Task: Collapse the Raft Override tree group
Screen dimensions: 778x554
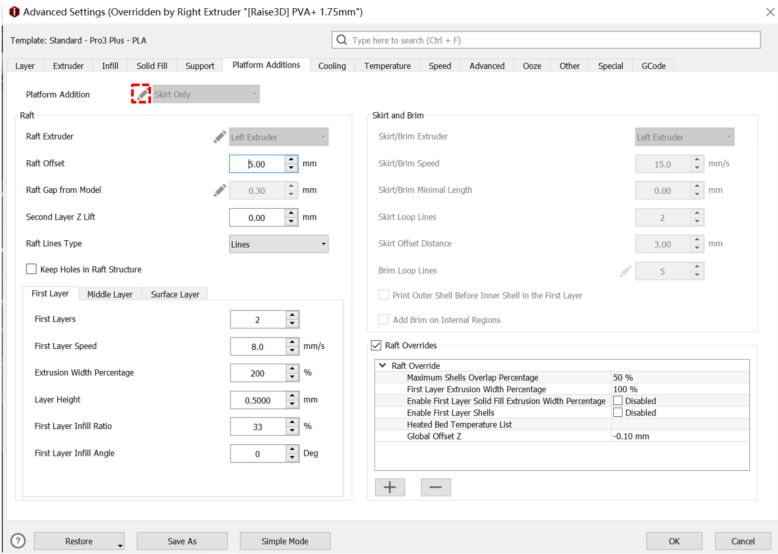Action: [x=382, y=366]
